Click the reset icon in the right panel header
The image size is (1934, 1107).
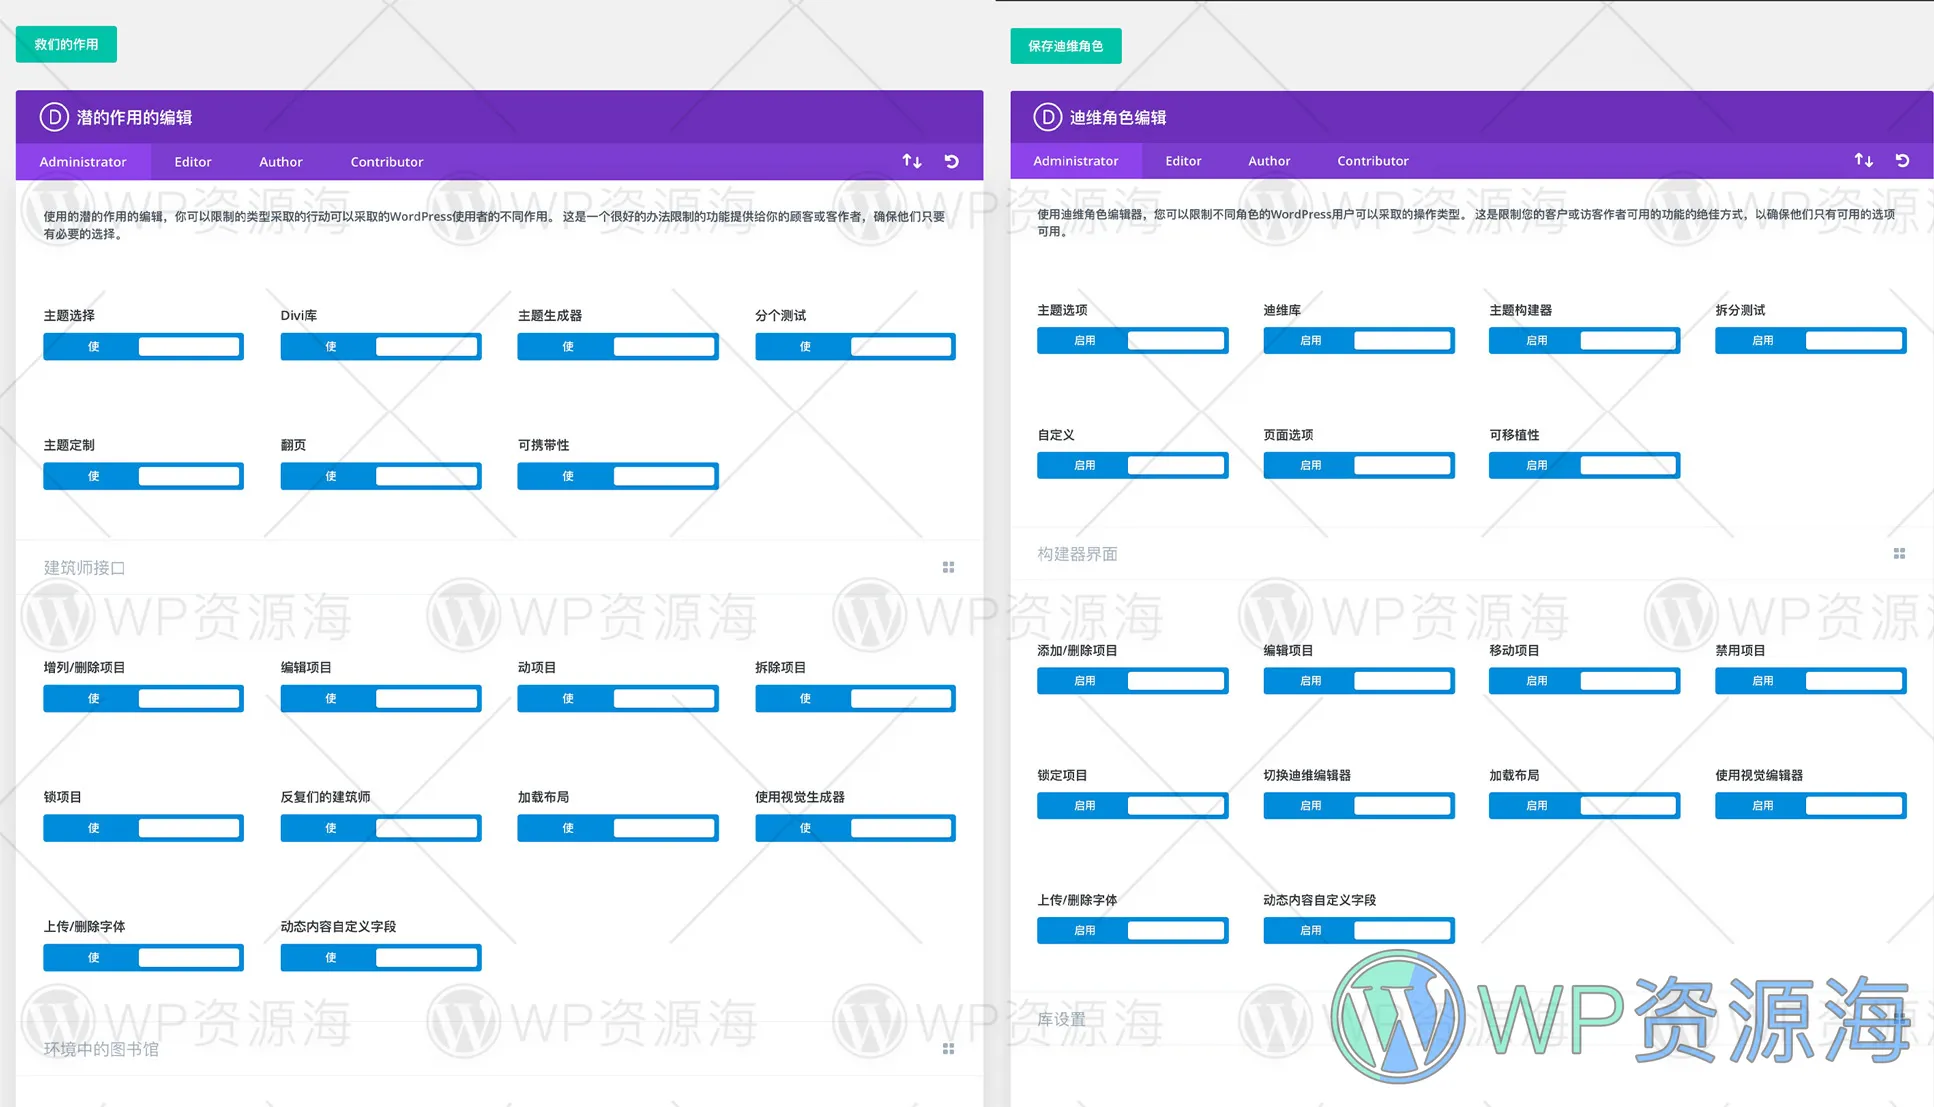1902,159
